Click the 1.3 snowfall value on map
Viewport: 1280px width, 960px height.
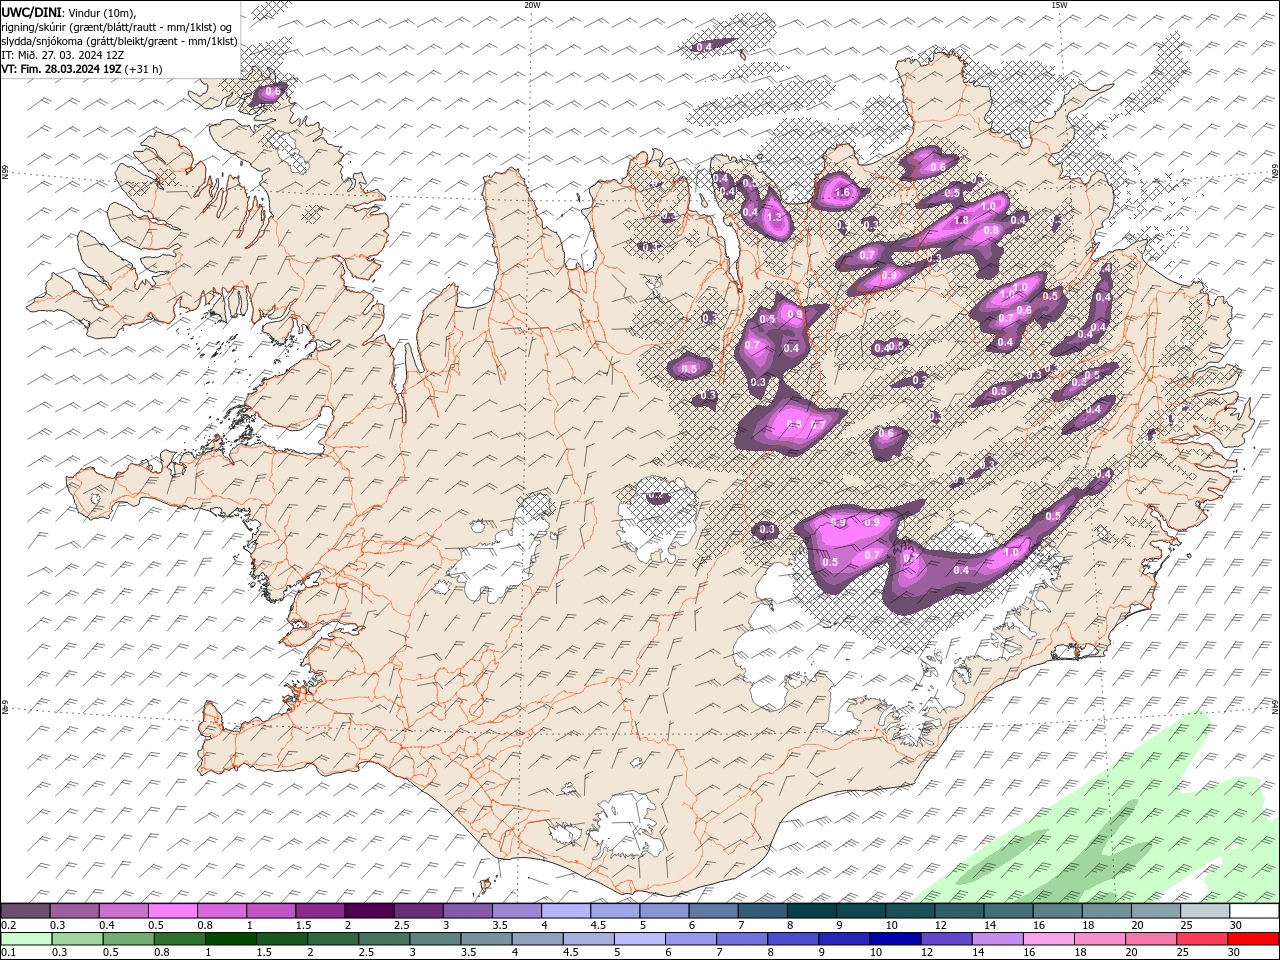773,217
